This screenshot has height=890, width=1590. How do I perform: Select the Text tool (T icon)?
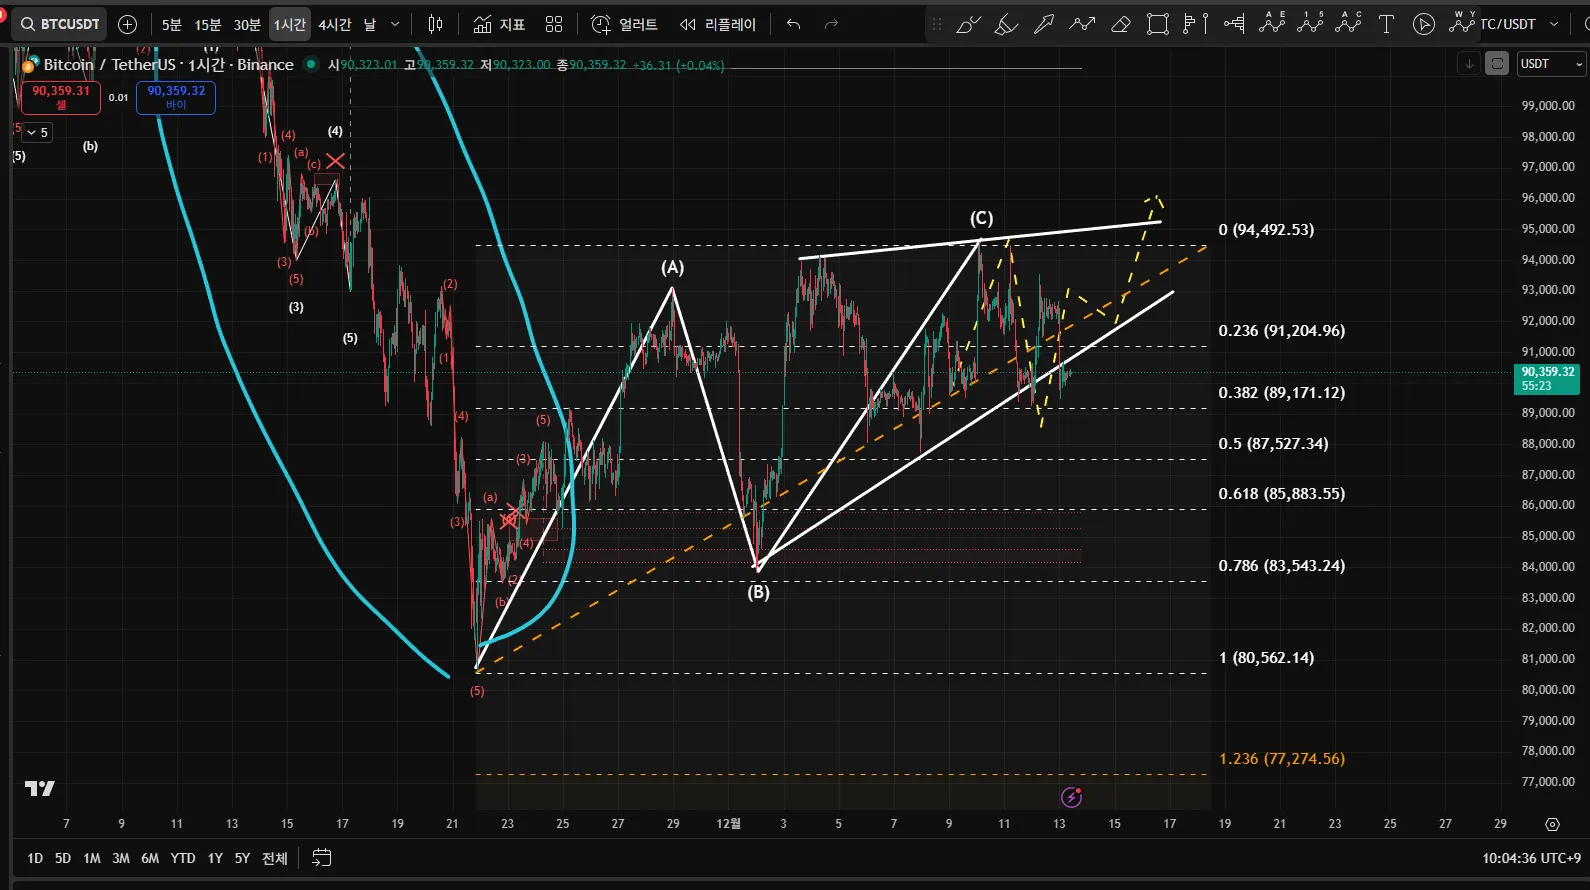pos(1386,24)
